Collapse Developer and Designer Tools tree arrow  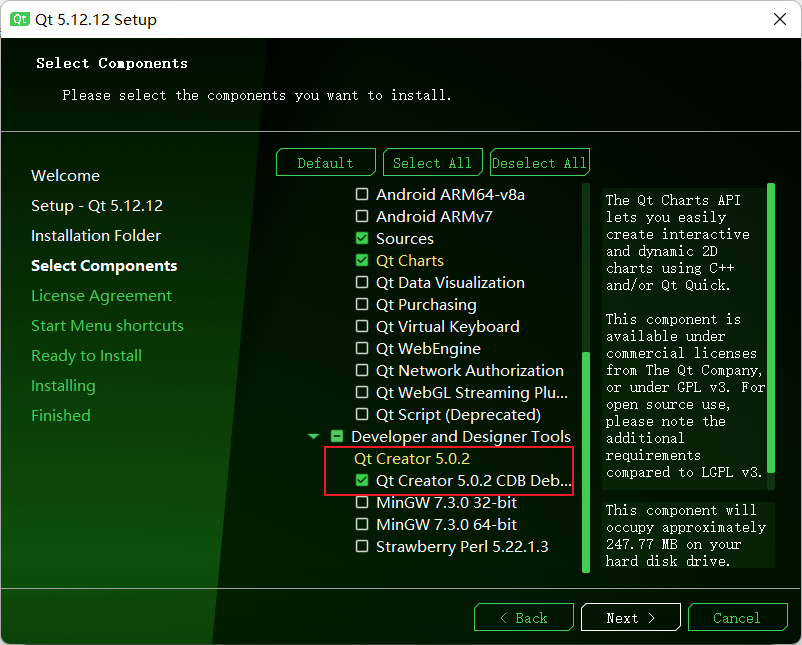[314, 436]
